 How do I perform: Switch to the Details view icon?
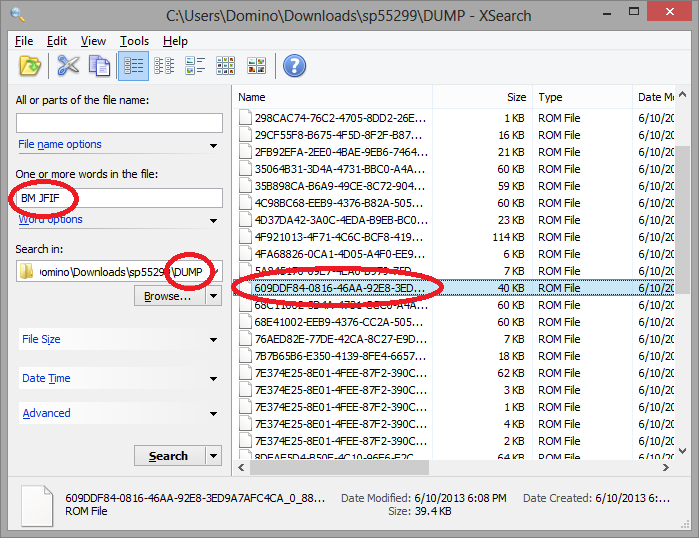[133, 66]
